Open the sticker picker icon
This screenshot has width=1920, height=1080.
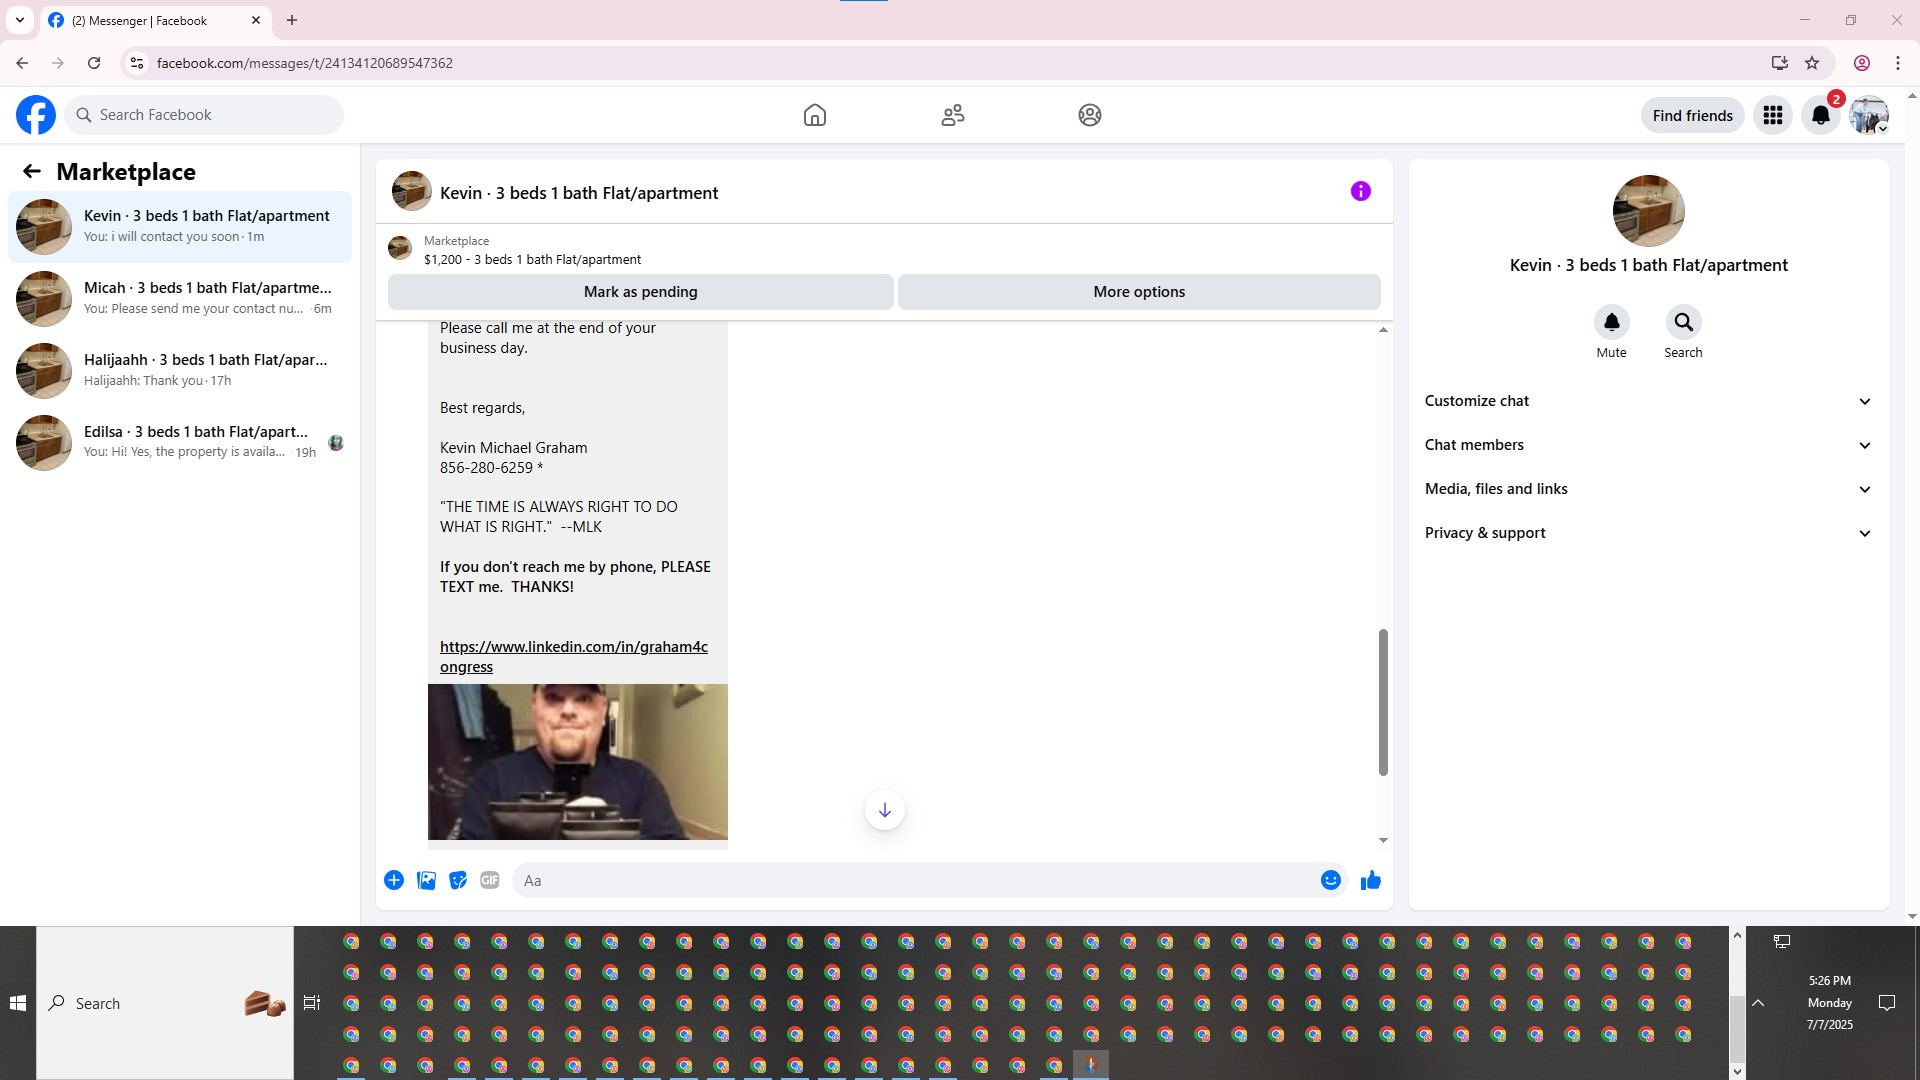click(458, 880)
